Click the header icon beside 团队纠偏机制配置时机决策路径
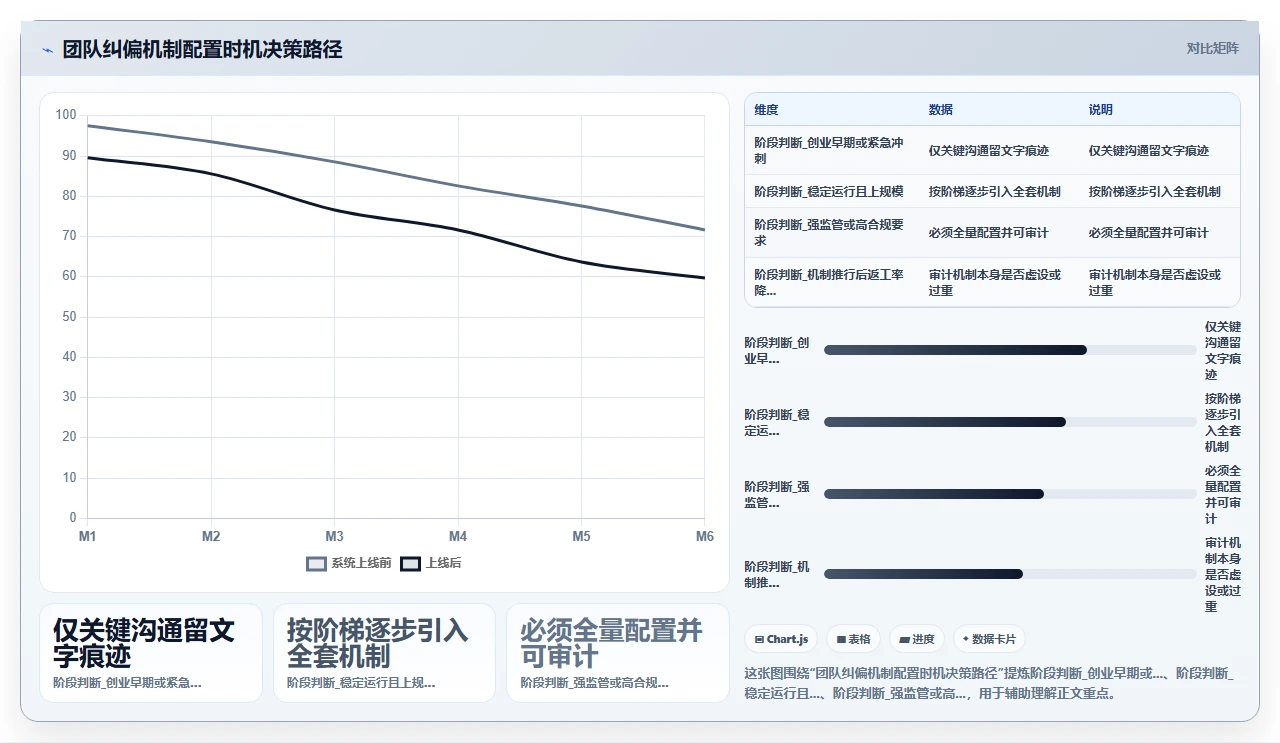The image size is (1280, 743). (47, 50)
